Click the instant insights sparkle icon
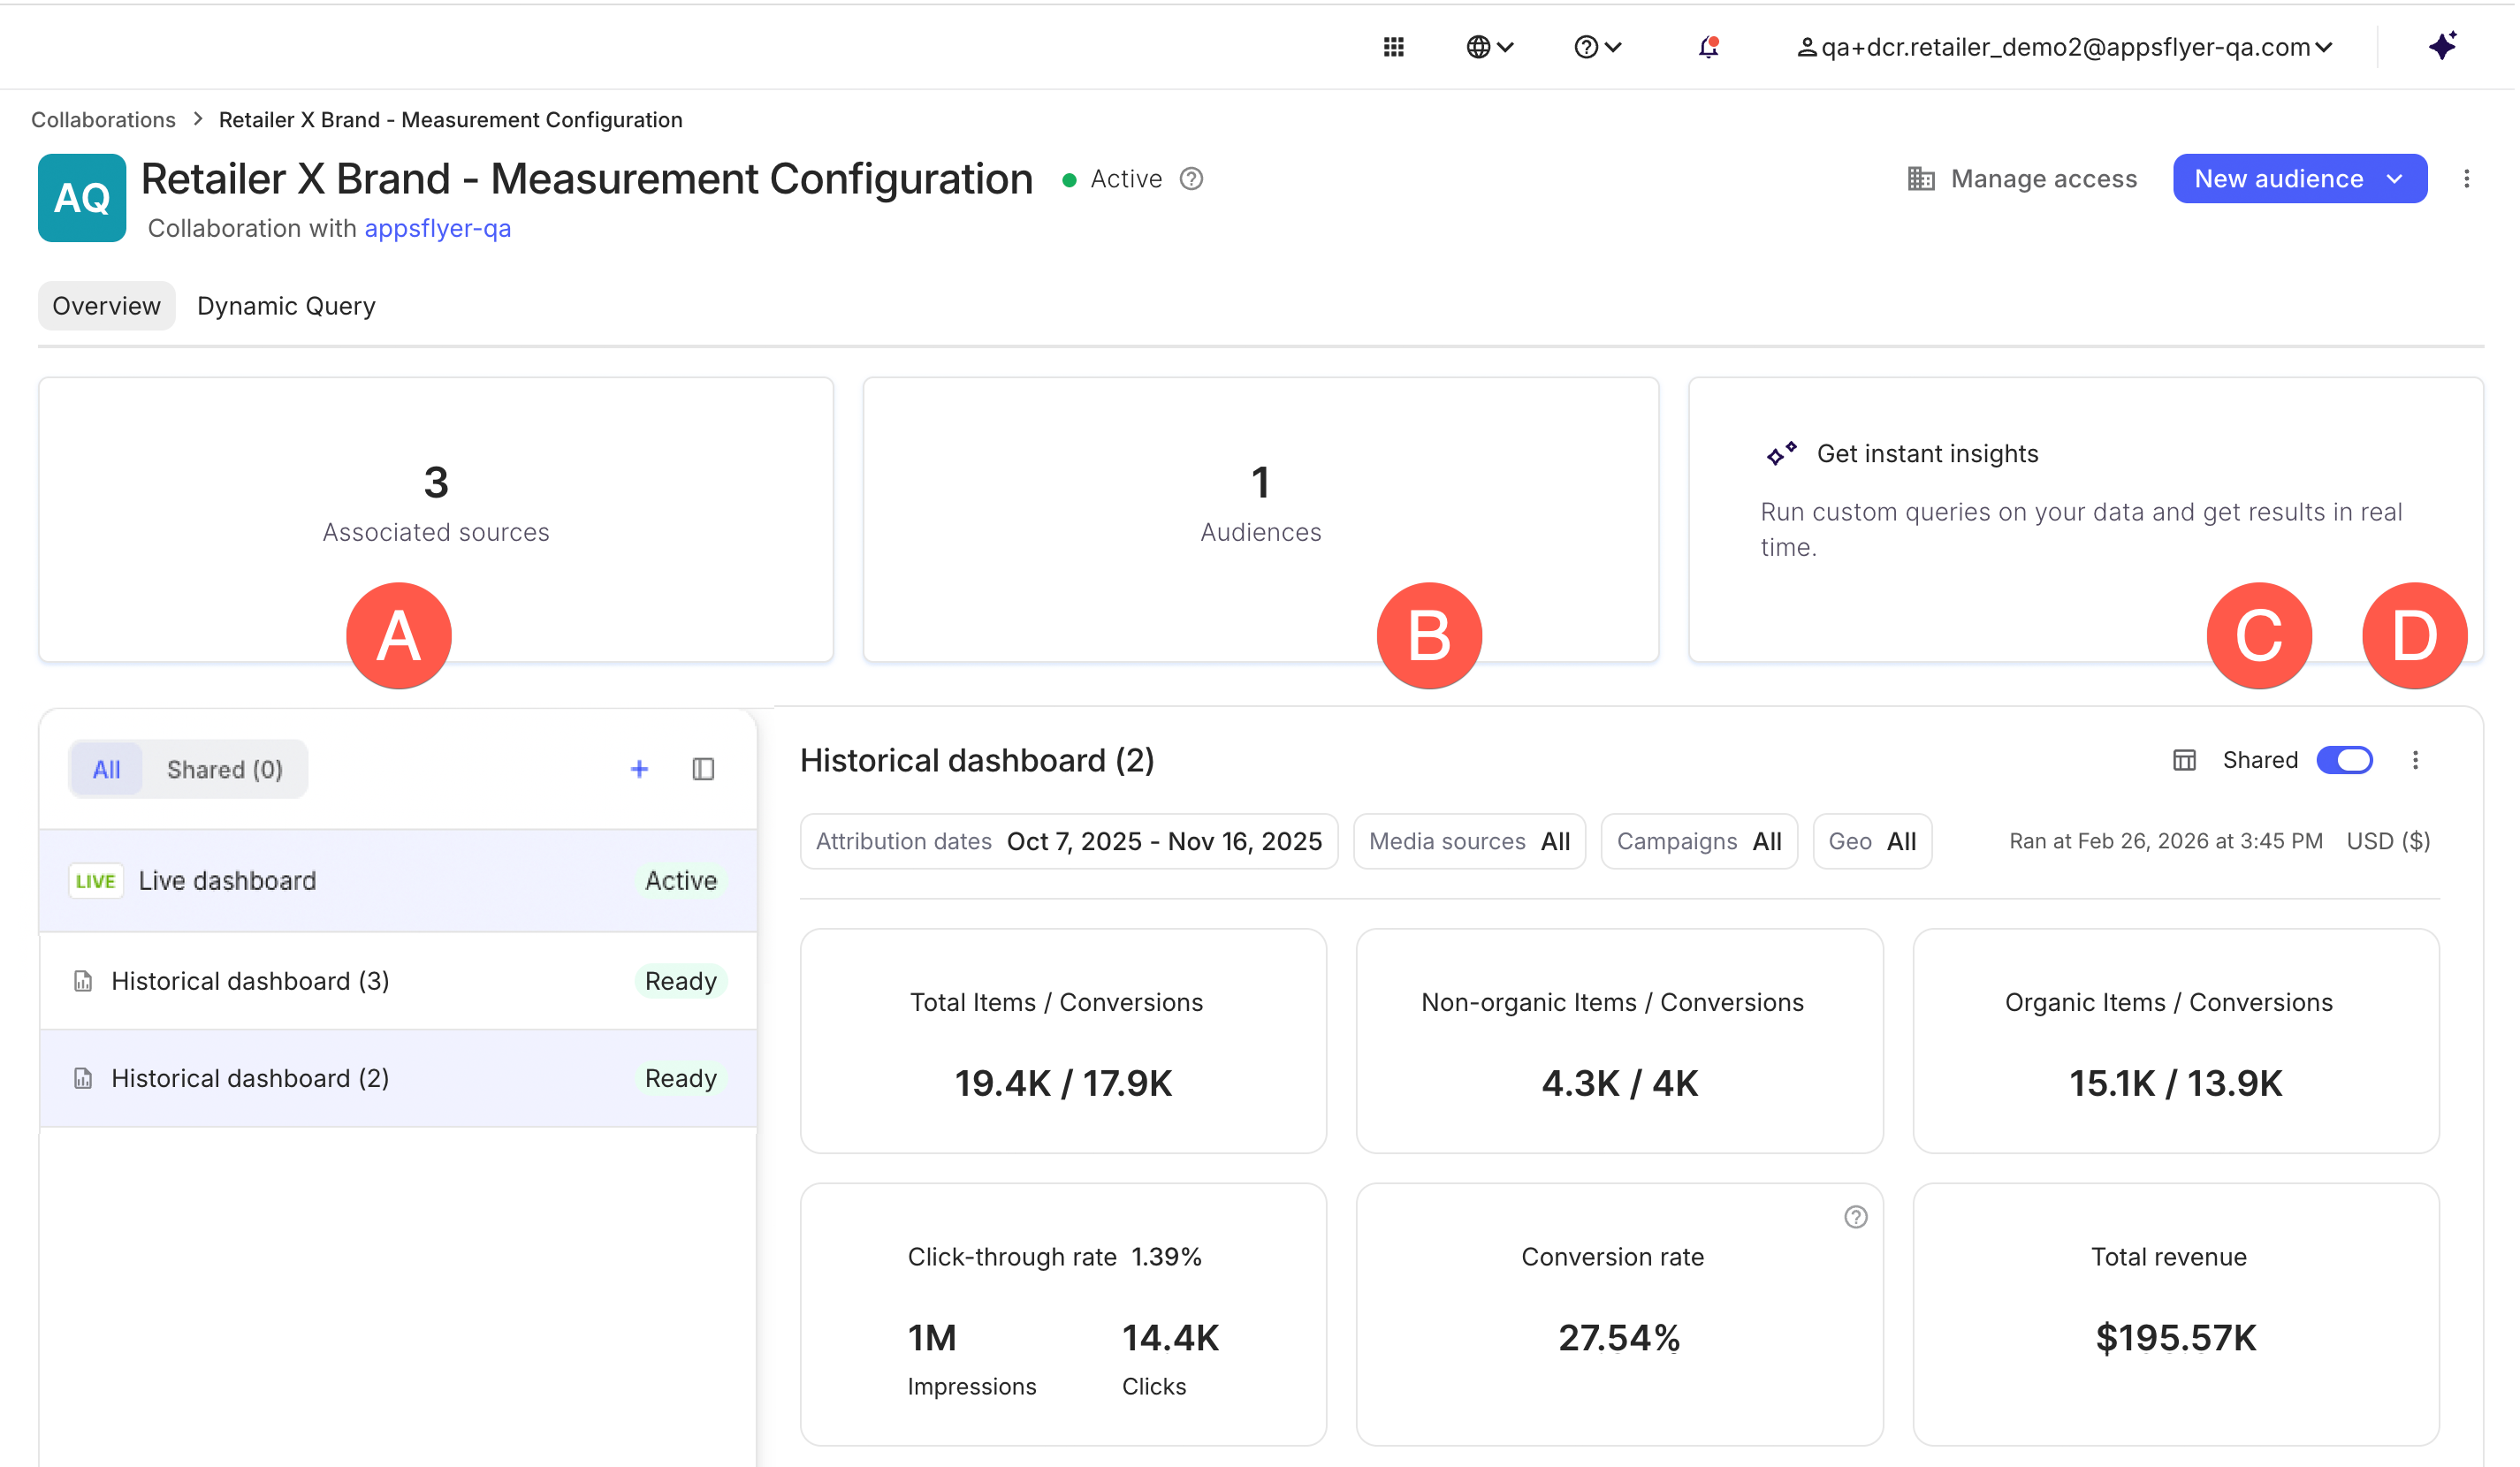 [1781, 454]
